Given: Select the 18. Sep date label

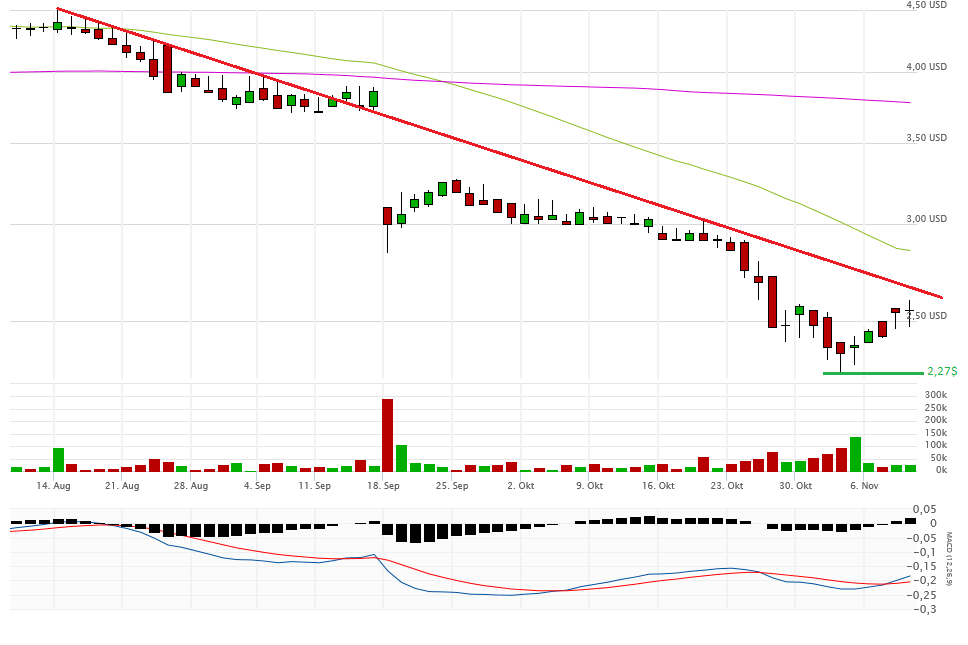Looking at the screenshot, I should point(383,486).
